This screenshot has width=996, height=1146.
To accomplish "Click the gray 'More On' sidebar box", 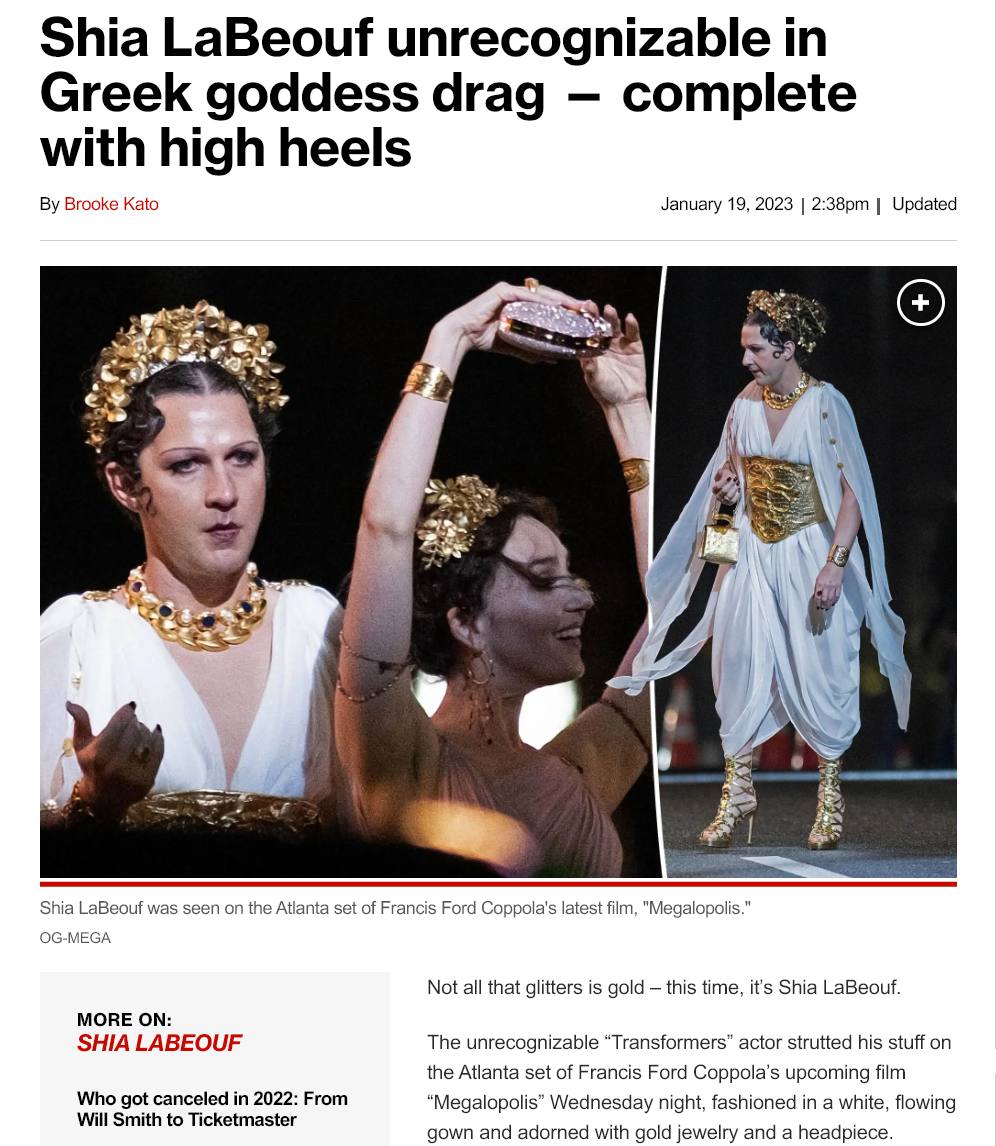I will (x=215, y=1059).
